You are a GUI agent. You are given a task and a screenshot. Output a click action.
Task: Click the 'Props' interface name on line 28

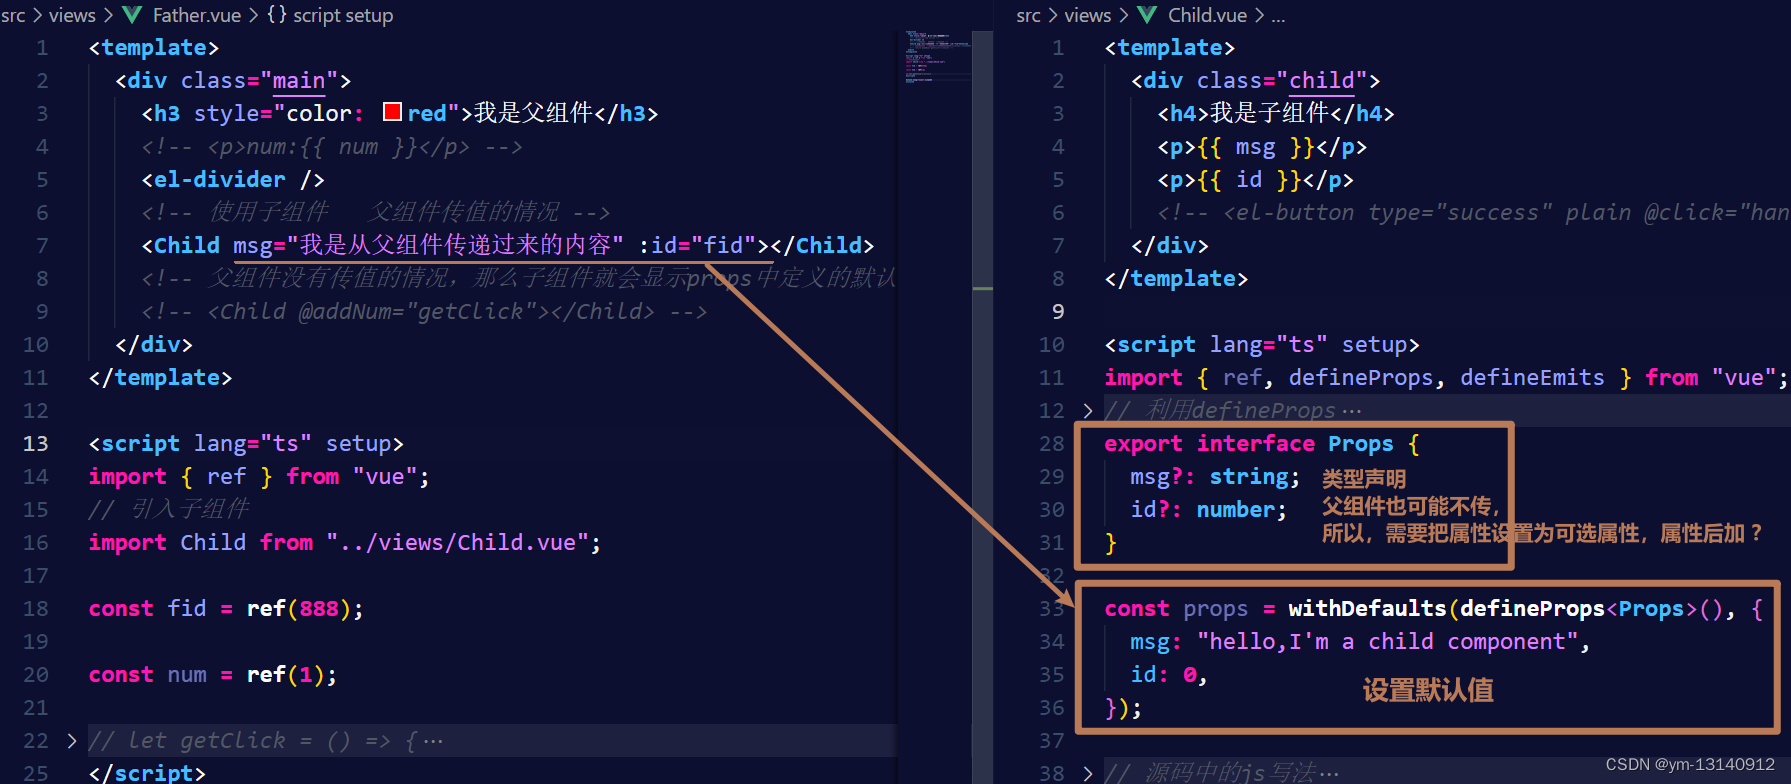1361,444
